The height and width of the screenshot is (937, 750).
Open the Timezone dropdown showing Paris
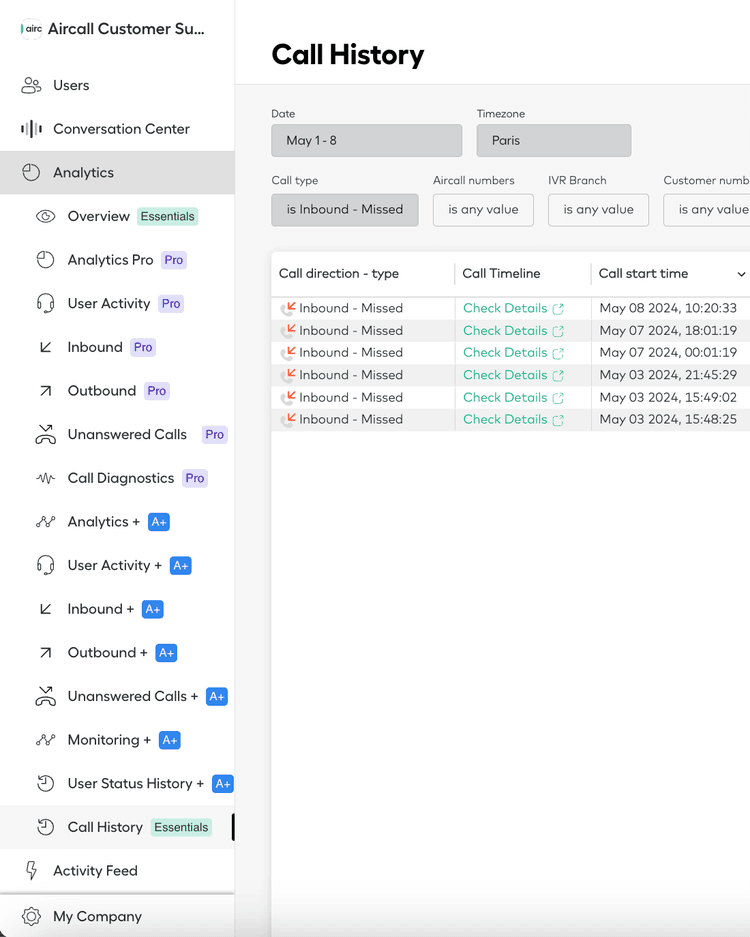click(x=553, y=141)
